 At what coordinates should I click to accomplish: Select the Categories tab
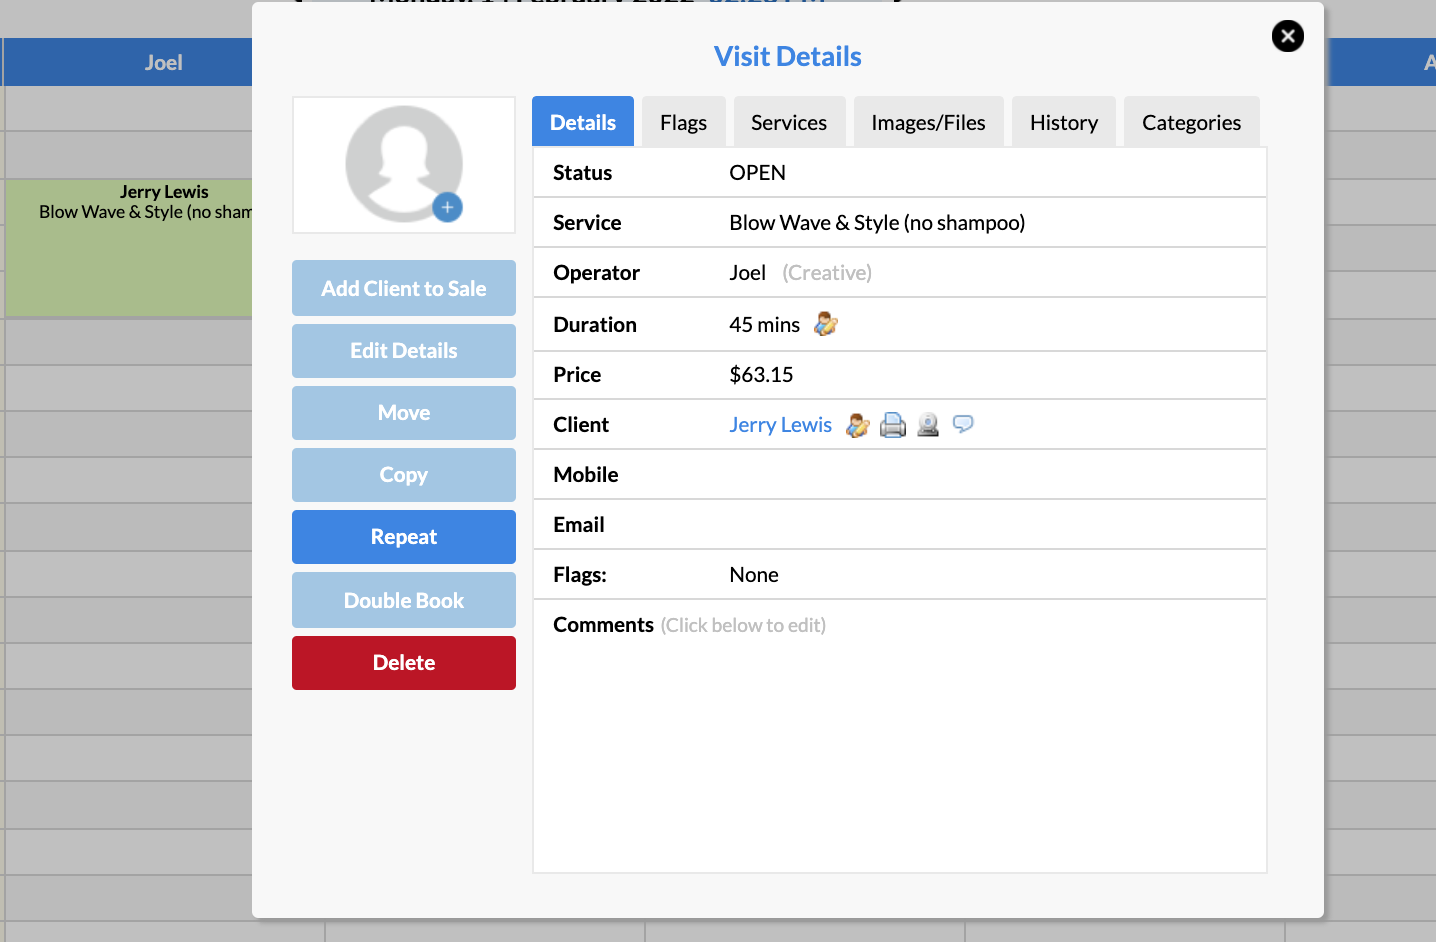[1191, 123]
